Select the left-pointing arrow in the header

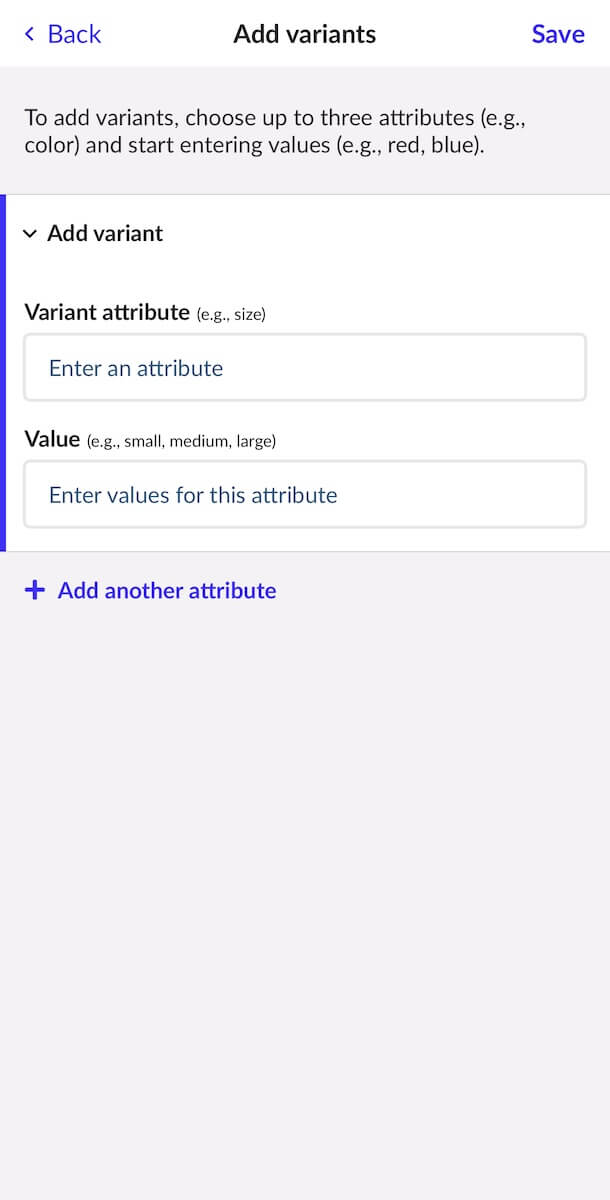coord(28,34)
